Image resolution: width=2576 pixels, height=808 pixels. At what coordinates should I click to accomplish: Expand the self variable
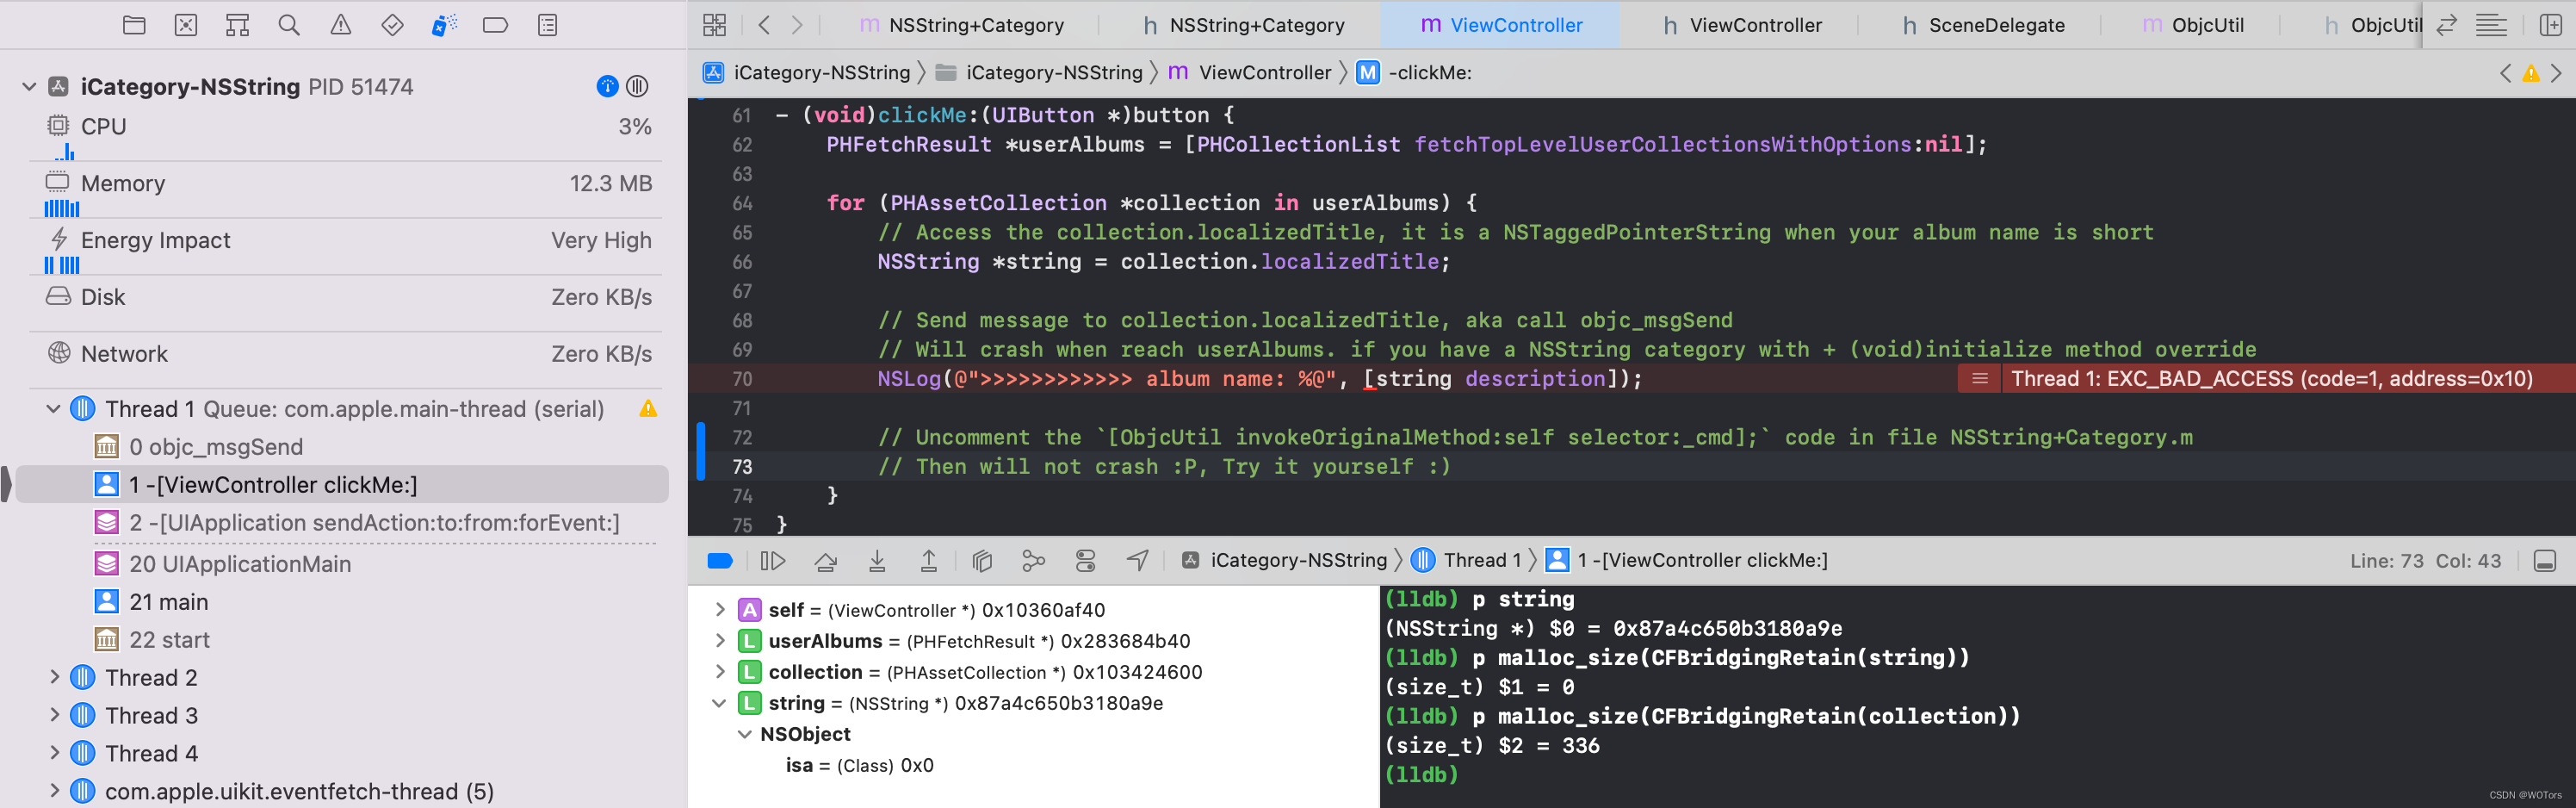[x=719, y=610]
